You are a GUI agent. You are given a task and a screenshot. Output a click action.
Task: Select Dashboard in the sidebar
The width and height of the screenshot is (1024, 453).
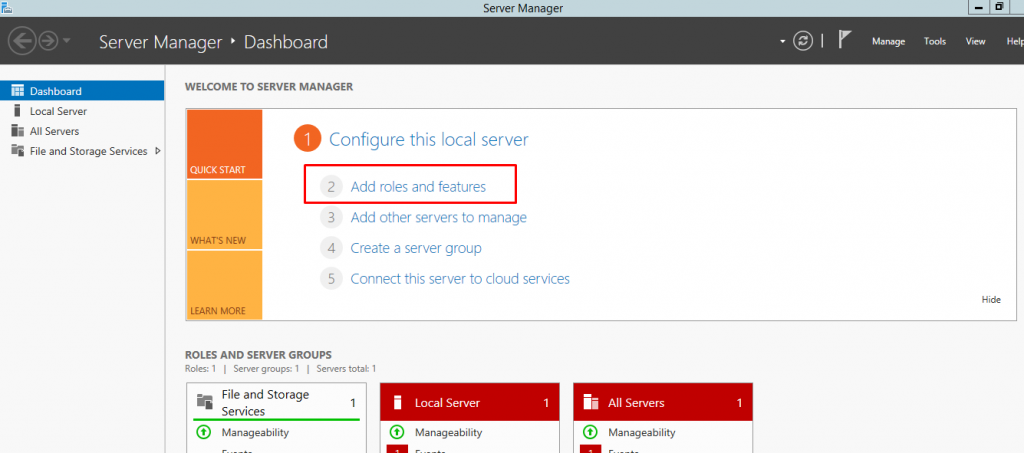pos(82,91)
